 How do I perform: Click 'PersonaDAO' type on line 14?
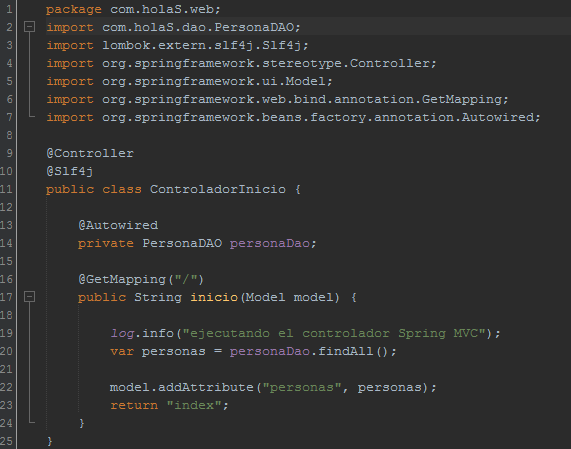coord(182,243)
